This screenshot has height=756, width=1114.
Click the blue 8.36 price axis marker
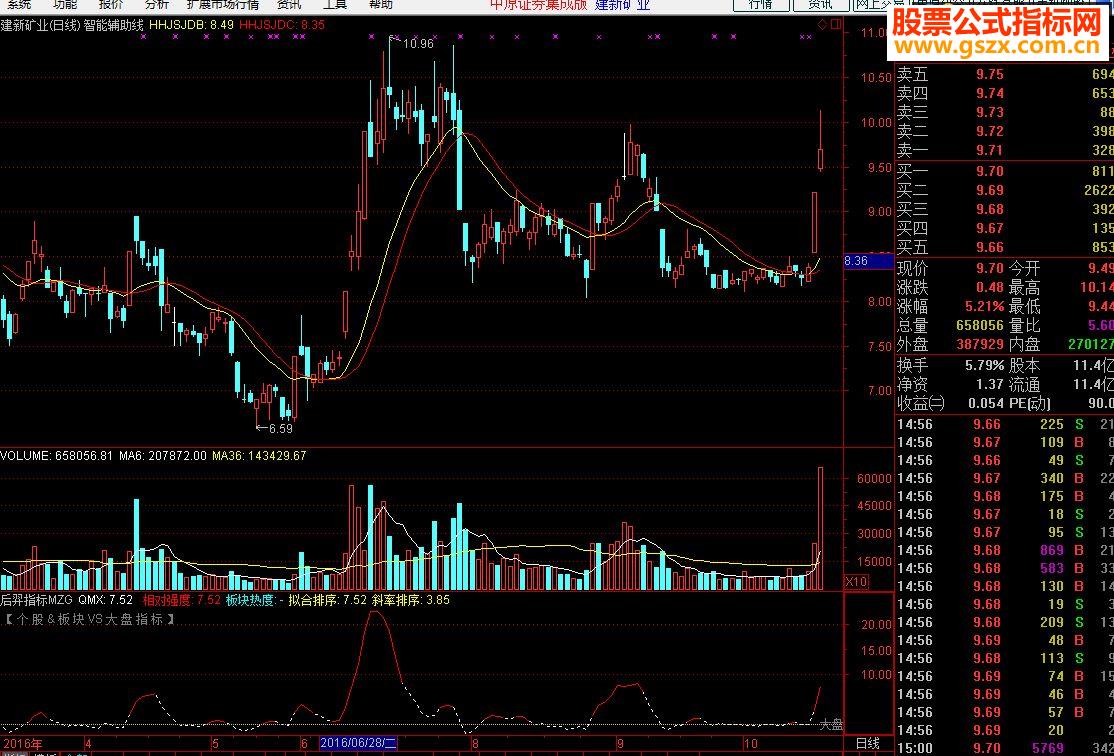(868, 261)
